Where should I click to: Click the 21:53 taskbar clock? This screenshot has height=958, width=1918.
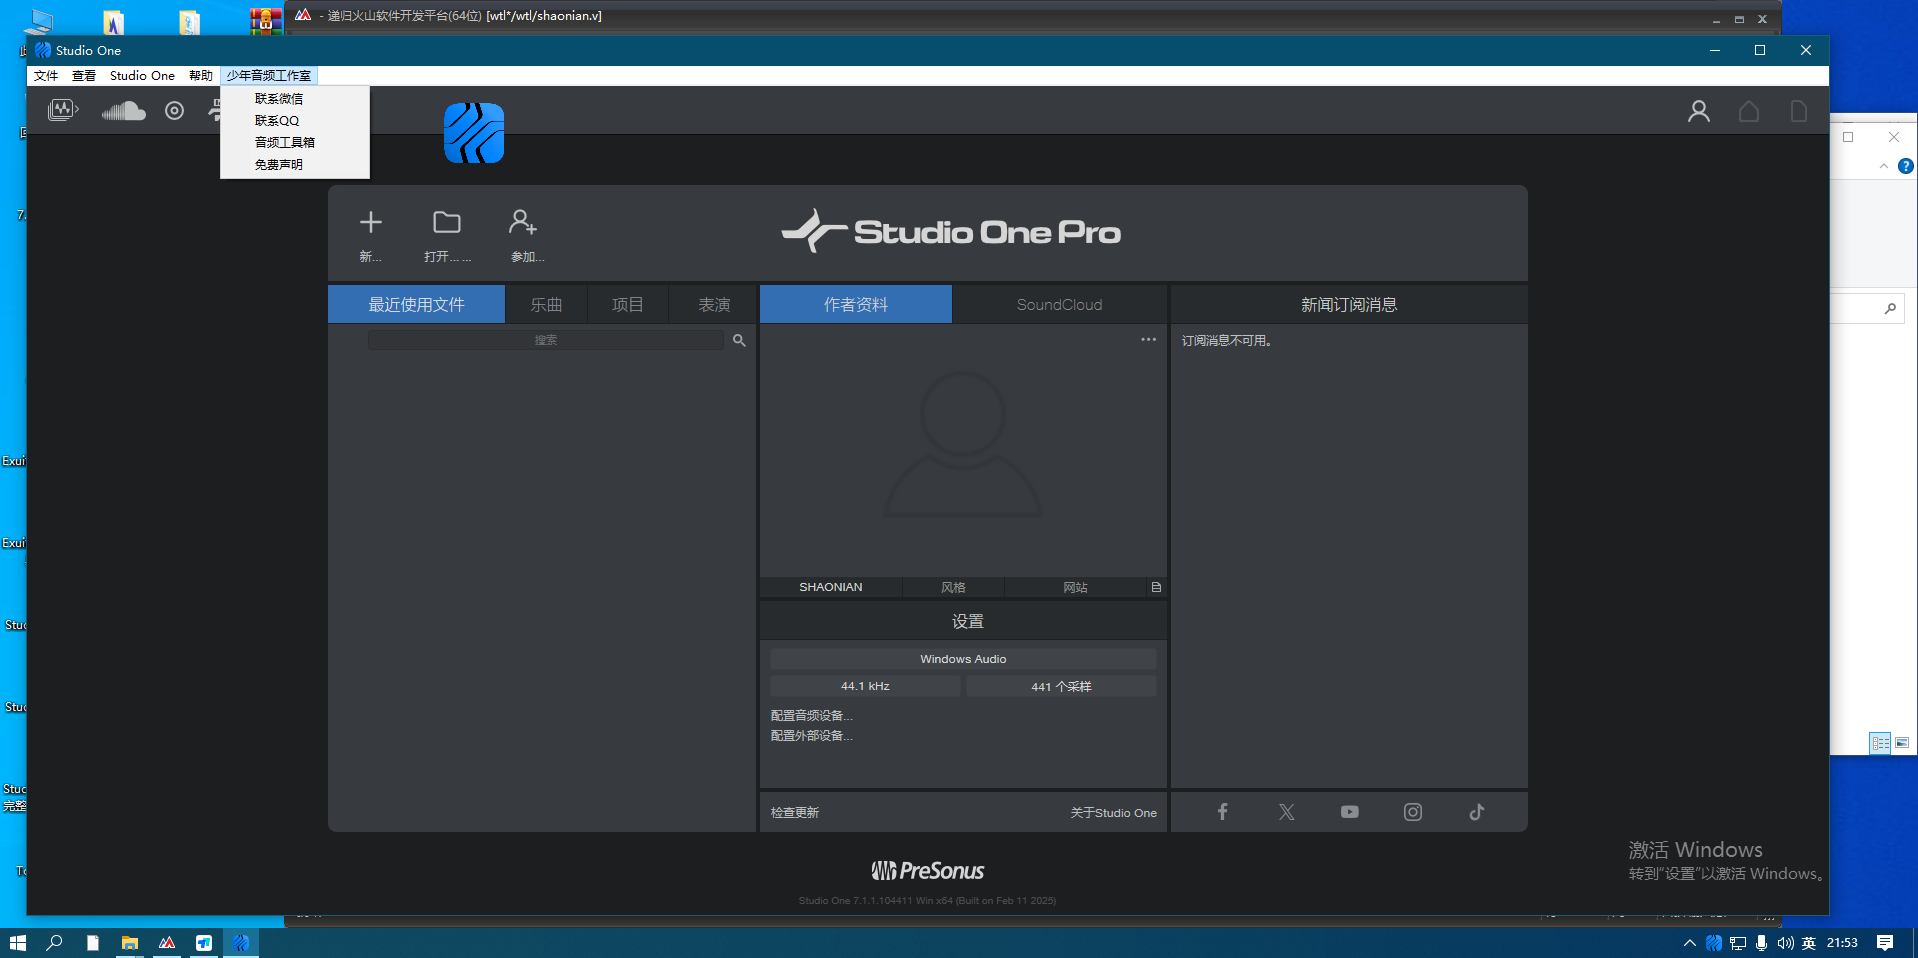(x=1842, y=943)
